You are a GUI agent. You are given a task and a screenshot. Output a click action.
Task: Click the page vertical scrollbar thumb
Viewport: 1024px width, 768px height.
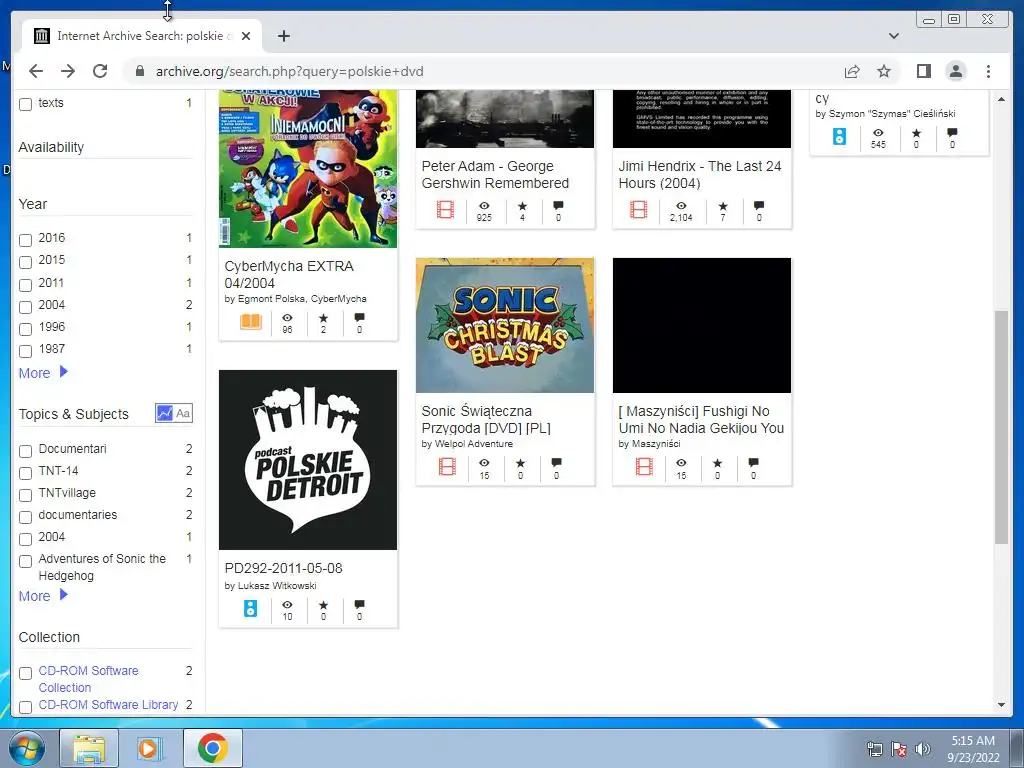[x=1001, y=427]
